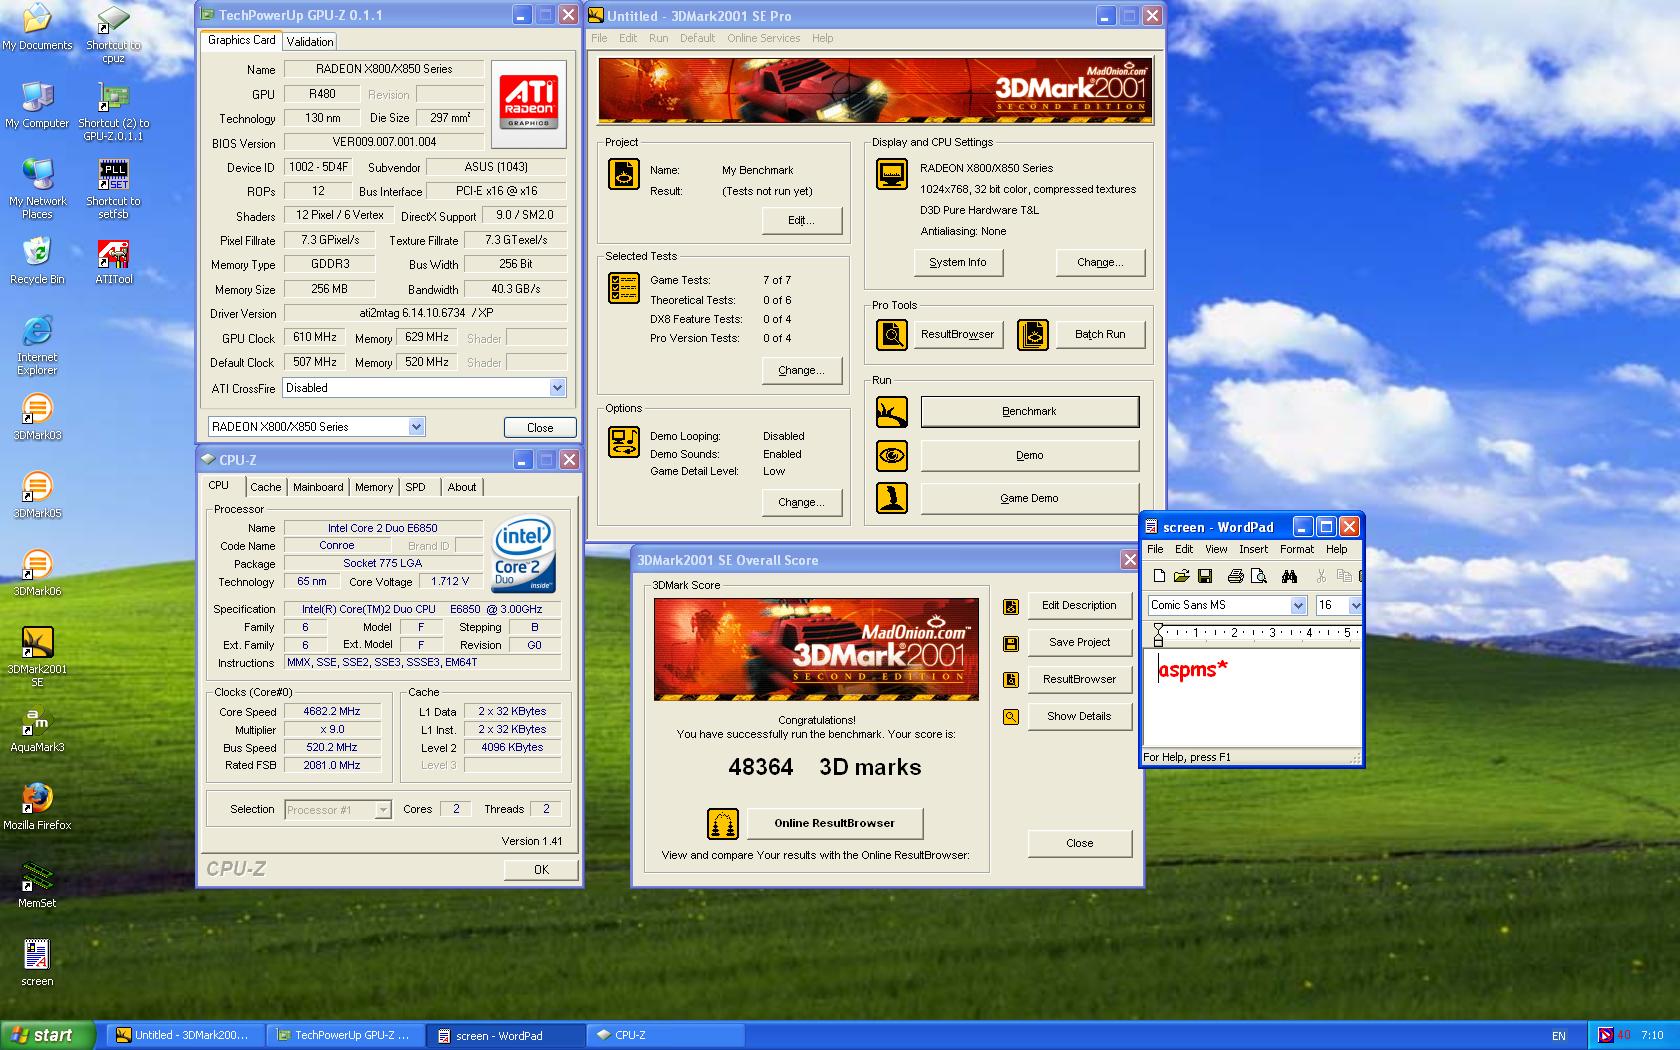Screen dimensions: 1680x1050
Task: Click the Edit Description button
Action: (1079, 605)
